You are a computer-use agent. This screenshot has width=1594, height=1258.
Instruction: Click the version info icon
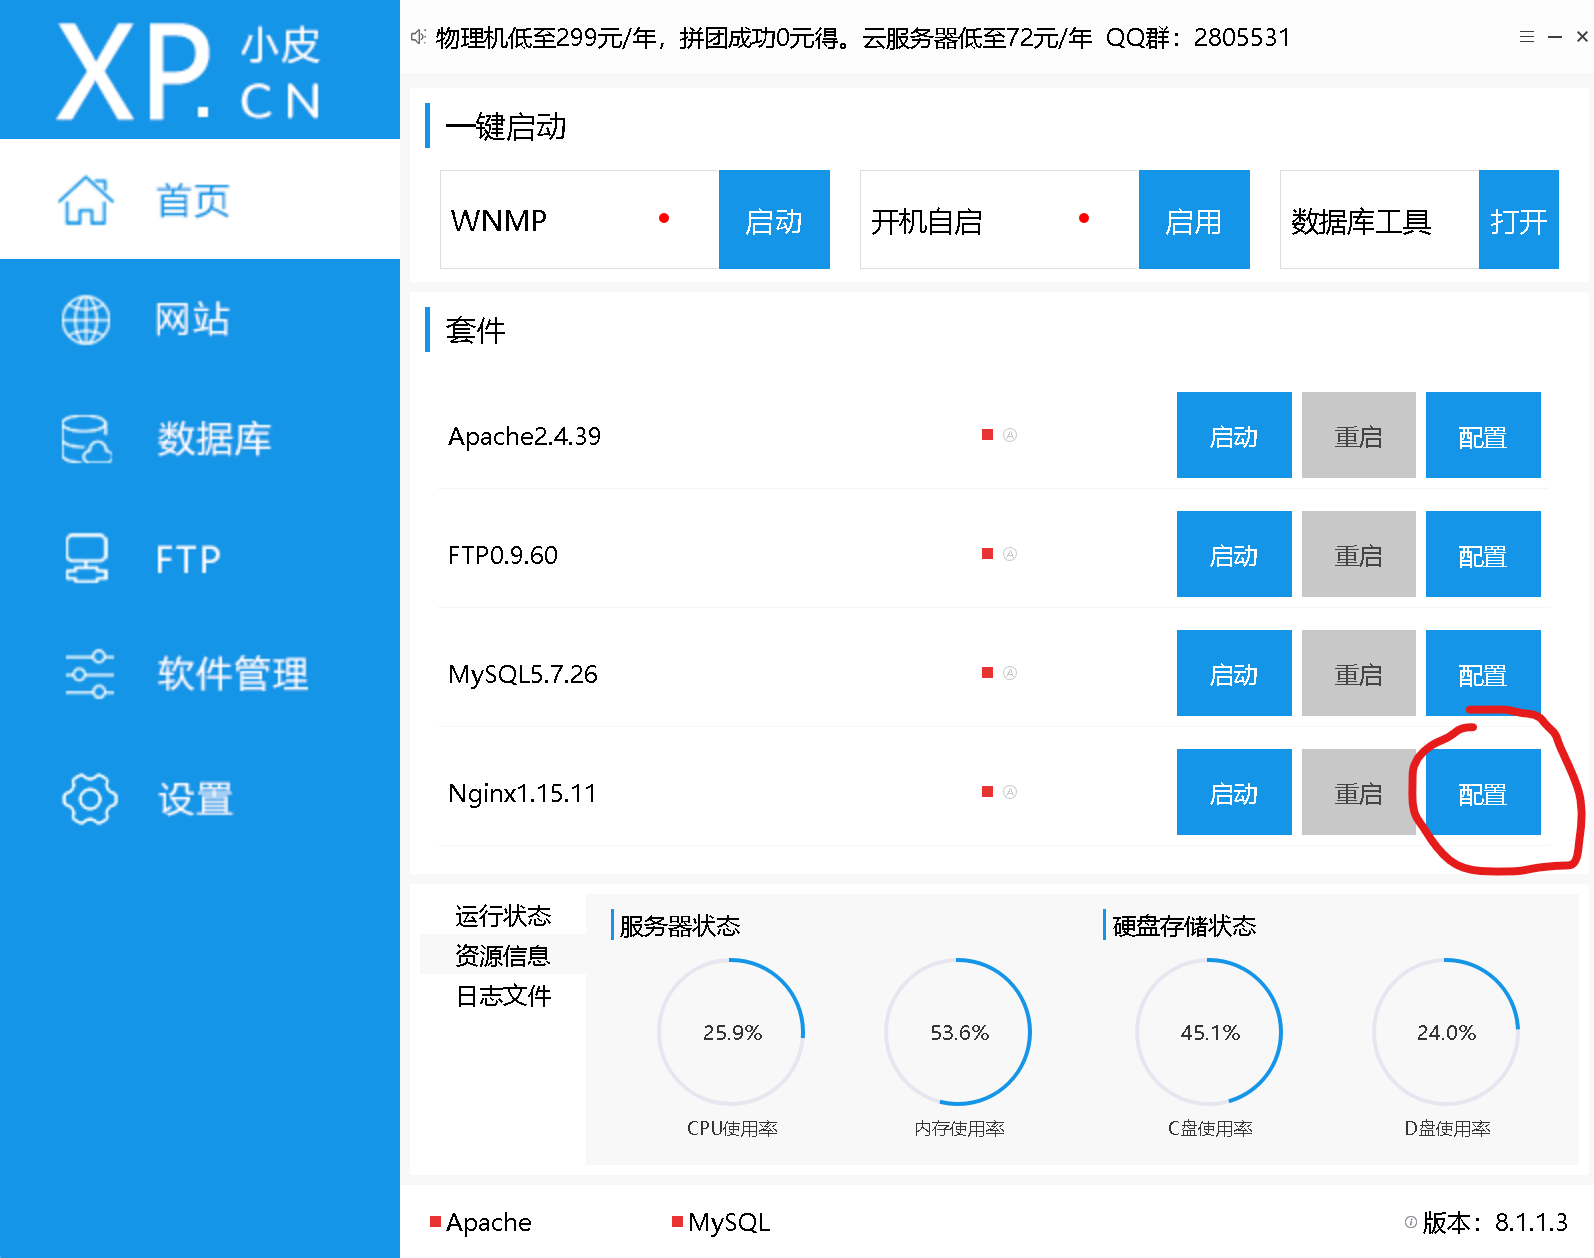pyautogui.click(x=1411, y=1222)
